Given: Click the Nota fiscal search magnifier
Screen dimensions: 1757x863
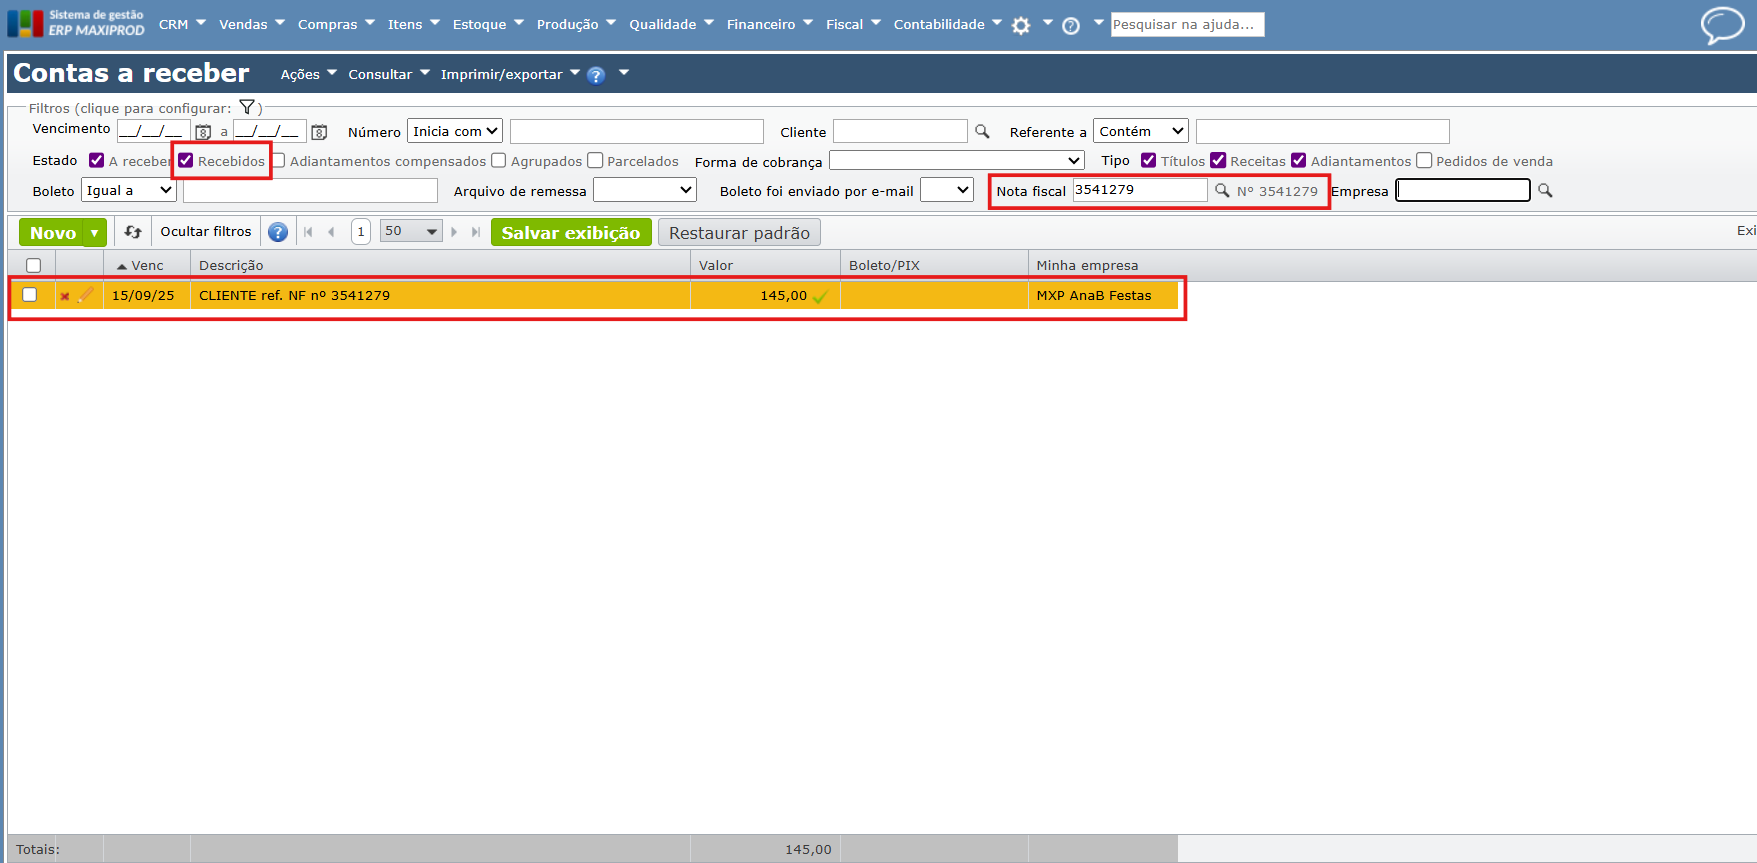Looking at the screenshot, I should click(x=1222, y=190).
